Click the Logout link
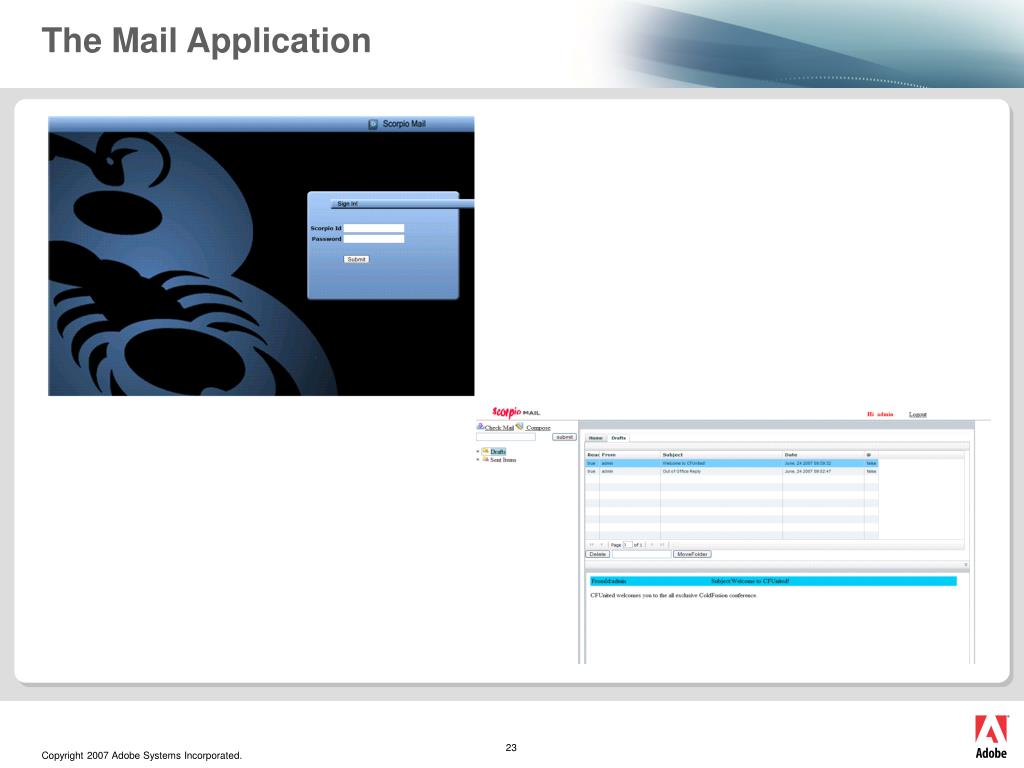The image size is (1024, 768). (x=918, y=414)
